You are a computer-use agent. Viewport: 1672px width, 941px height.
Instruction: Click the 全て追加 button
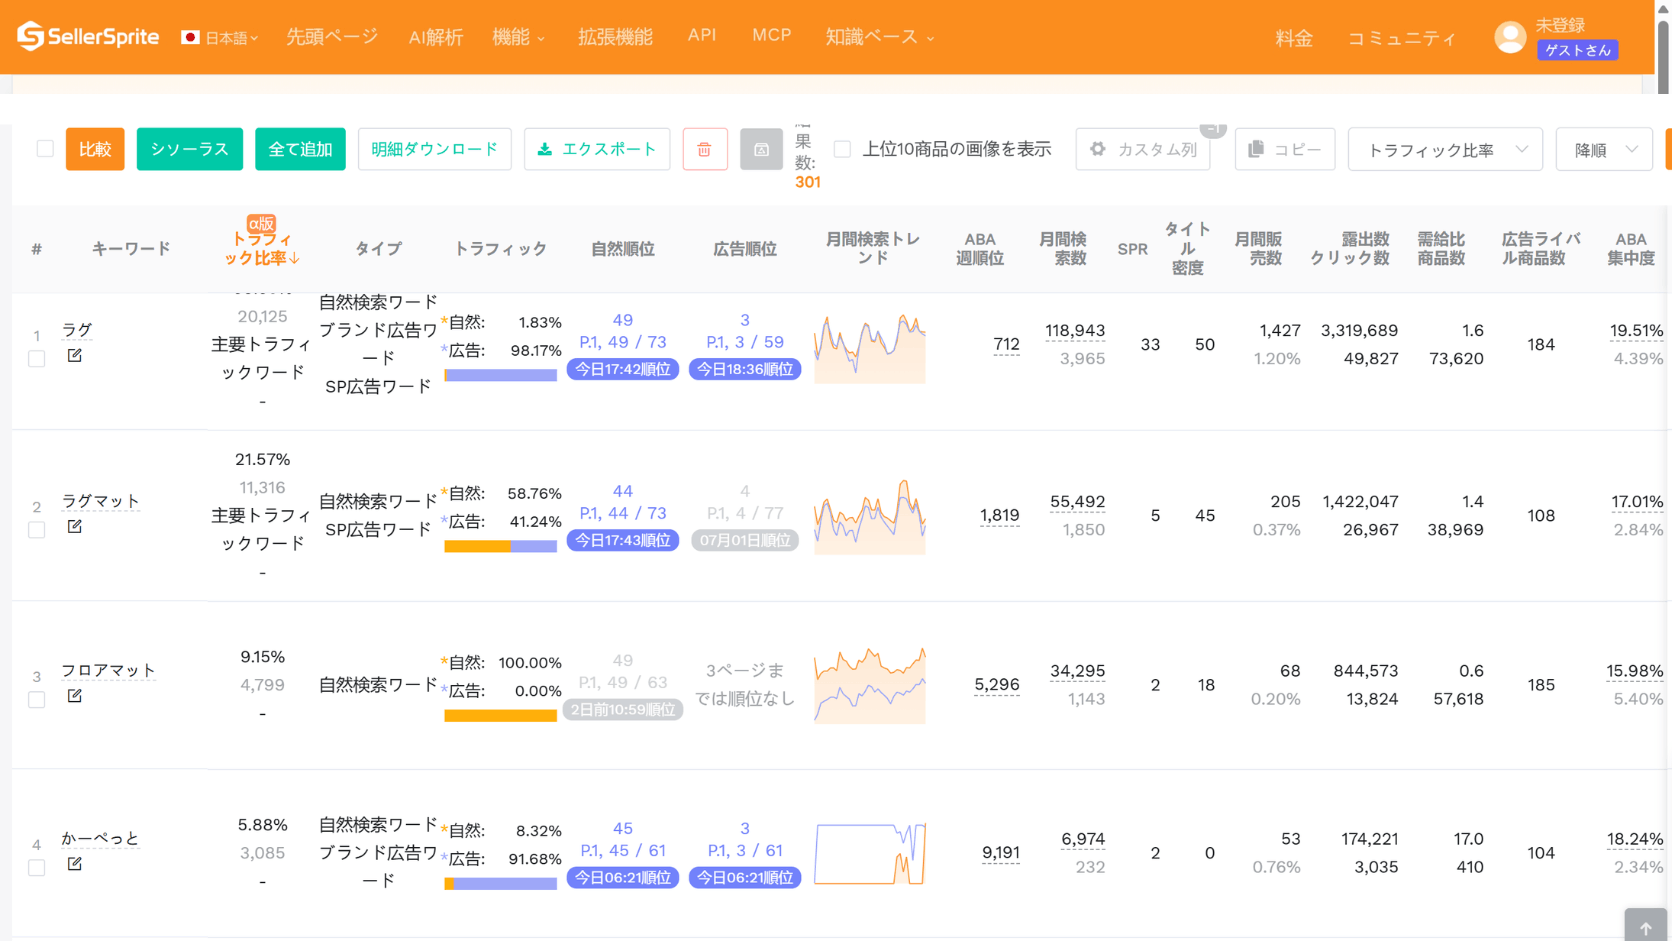300,149
